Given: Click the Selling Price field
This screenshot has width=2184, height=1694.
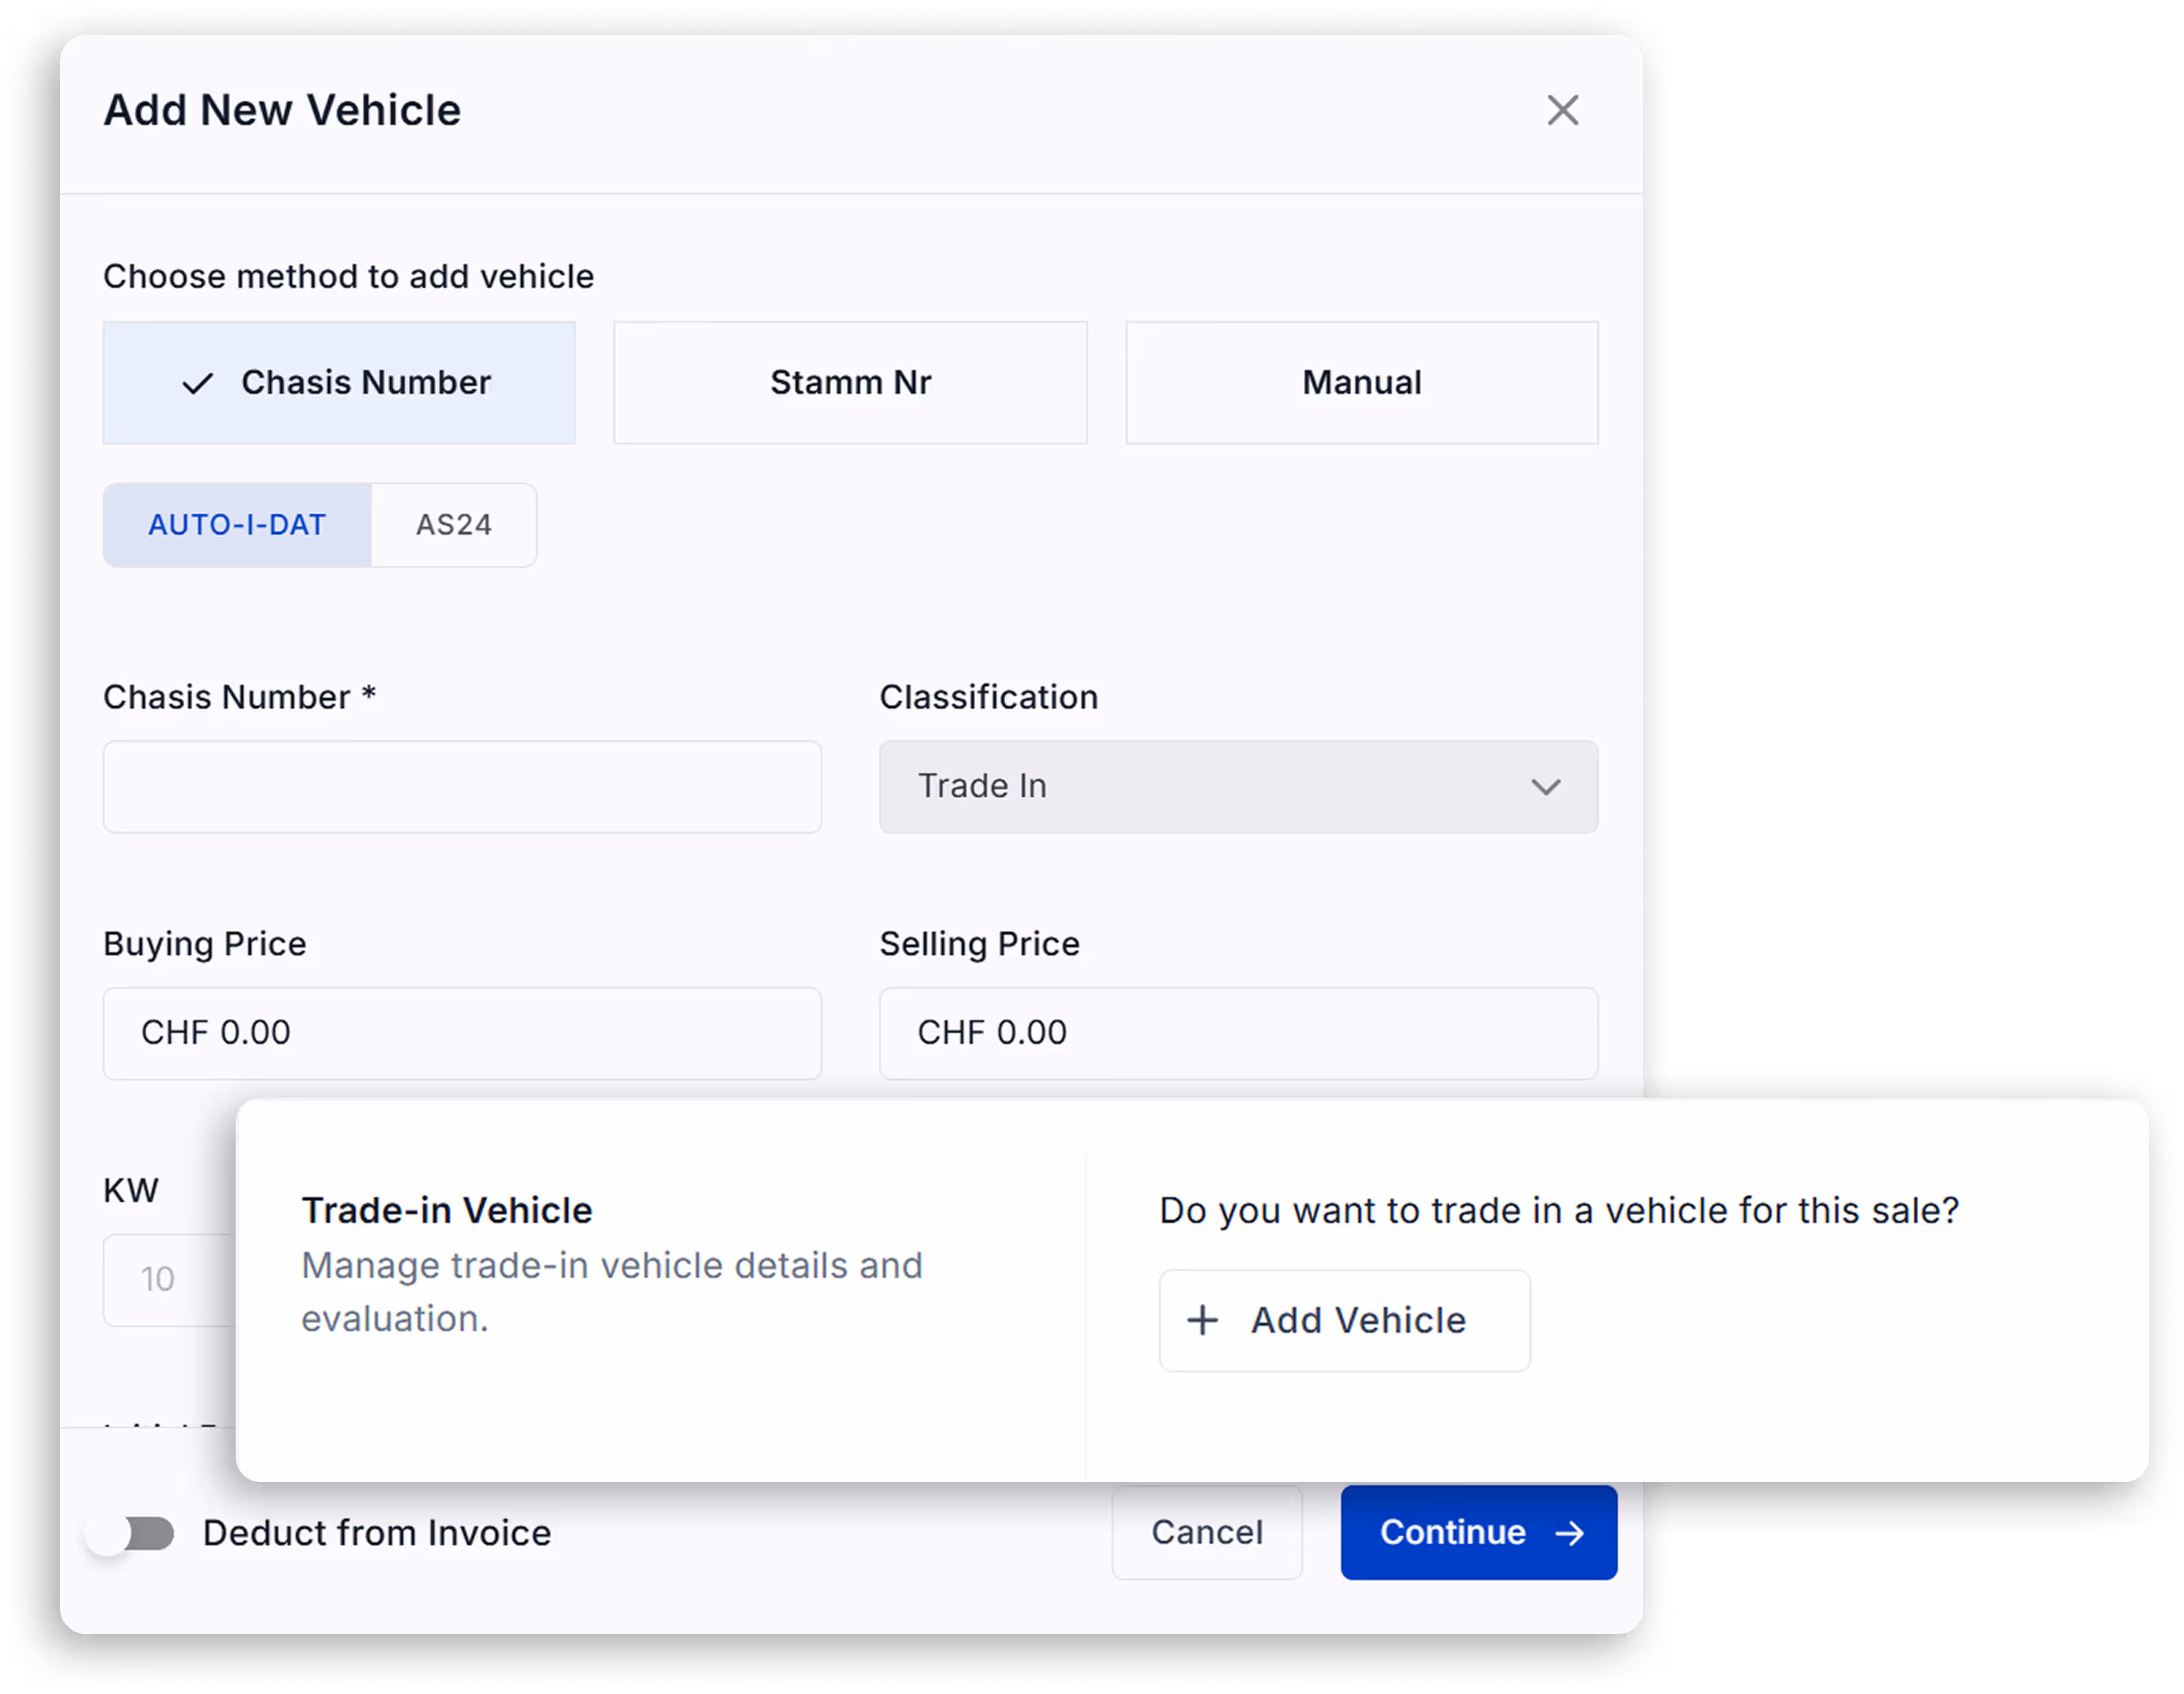Looking at the screenshot, I should point(1237,1033).
